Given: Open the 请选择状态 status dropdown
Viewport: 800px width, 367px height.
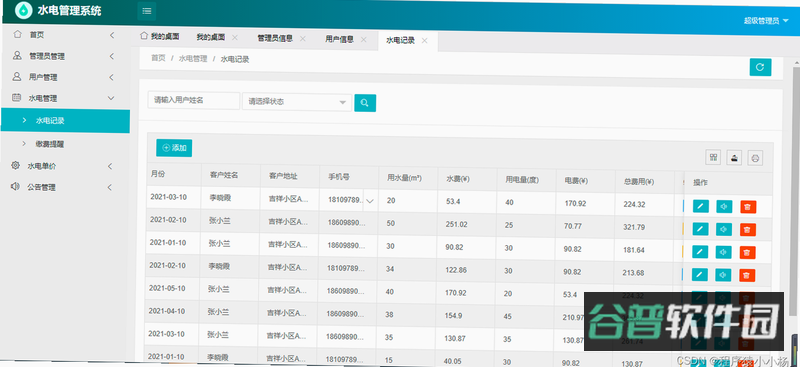Looking at the screenshot, I should point(297,102).
